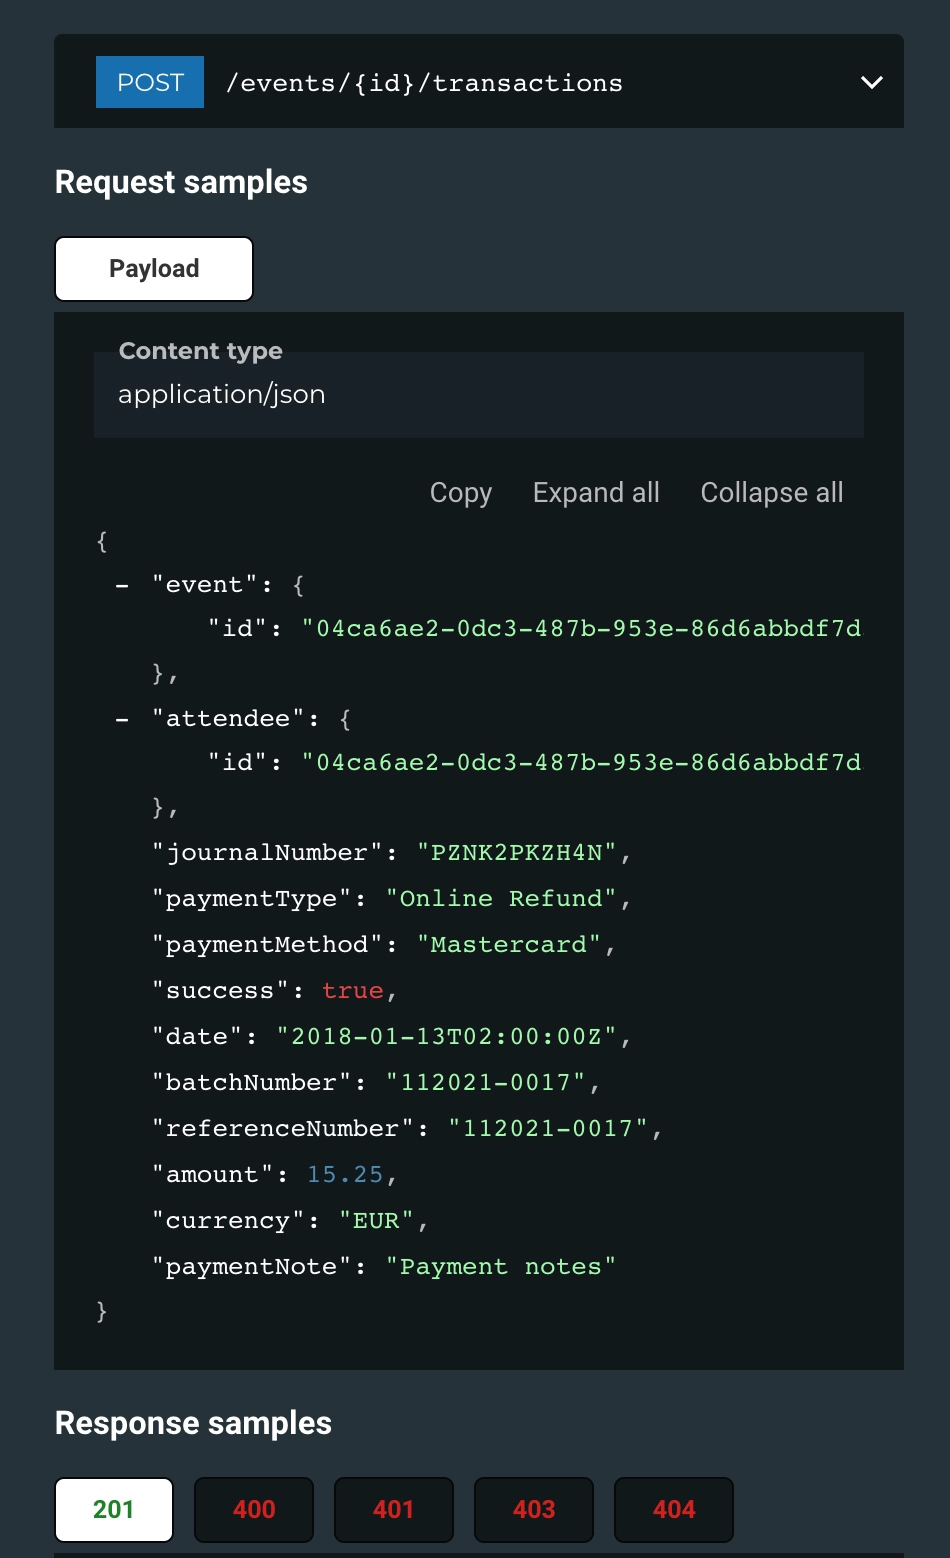Select the Payload tab

click(154, 269)
